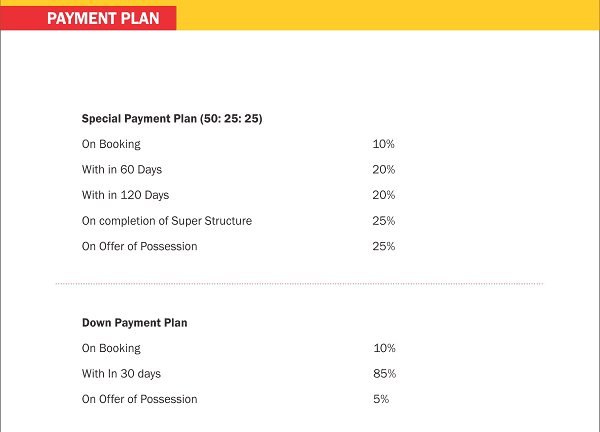Select the With in 120 Days row label
This screenshot has height=432, width=600.
click(x=125, y=195)
